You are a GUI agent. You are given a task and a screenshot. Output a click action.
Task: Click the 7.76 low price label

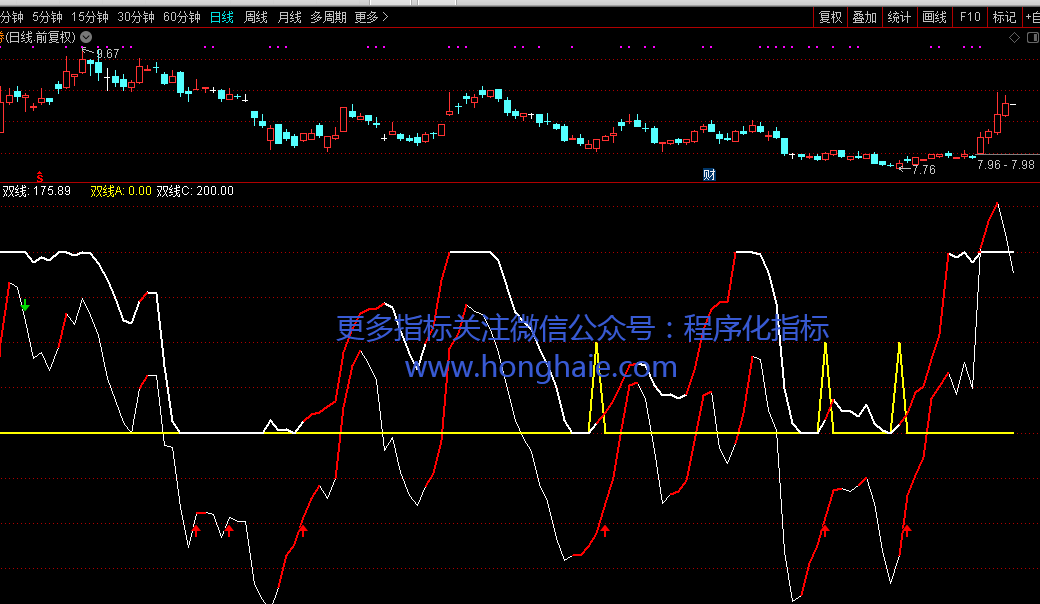pyautogui.click(x=924, y=170)
